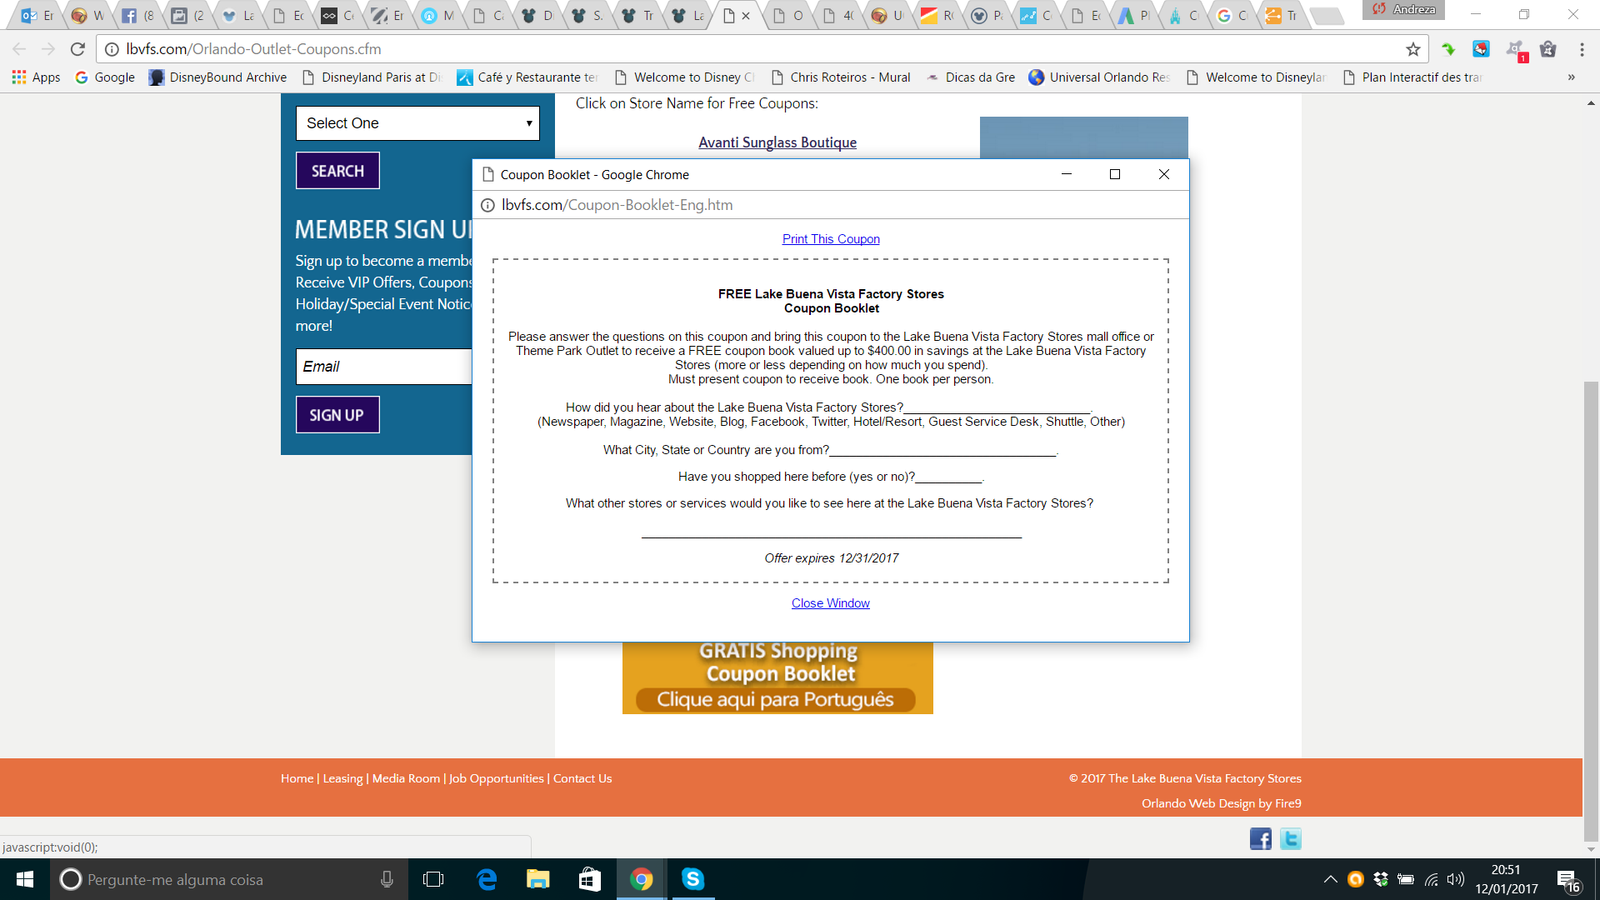The height and width of the screenshot is (900, 1600).
Task: Open a new tab
Action: click(x=1325, y=15)
